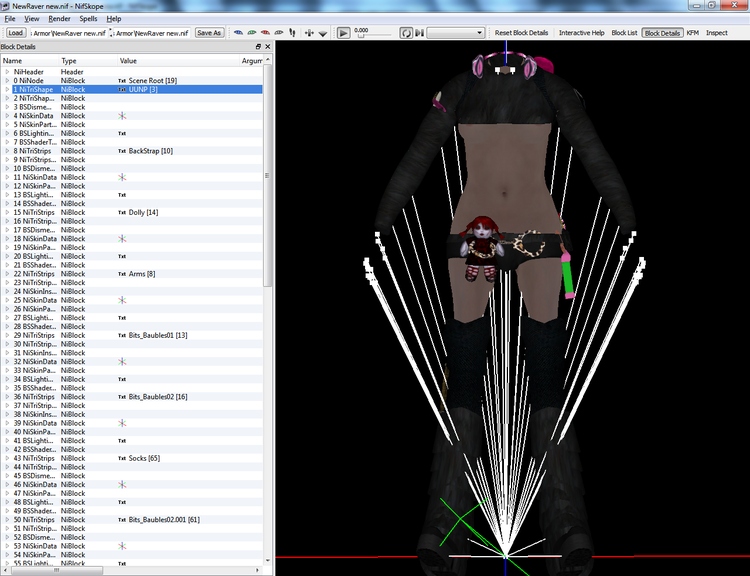Image resolution: width=750 pixels, height=576 pixels.
Task: Open the animation sequence dropdown
Action: click(x=455, y=33)
